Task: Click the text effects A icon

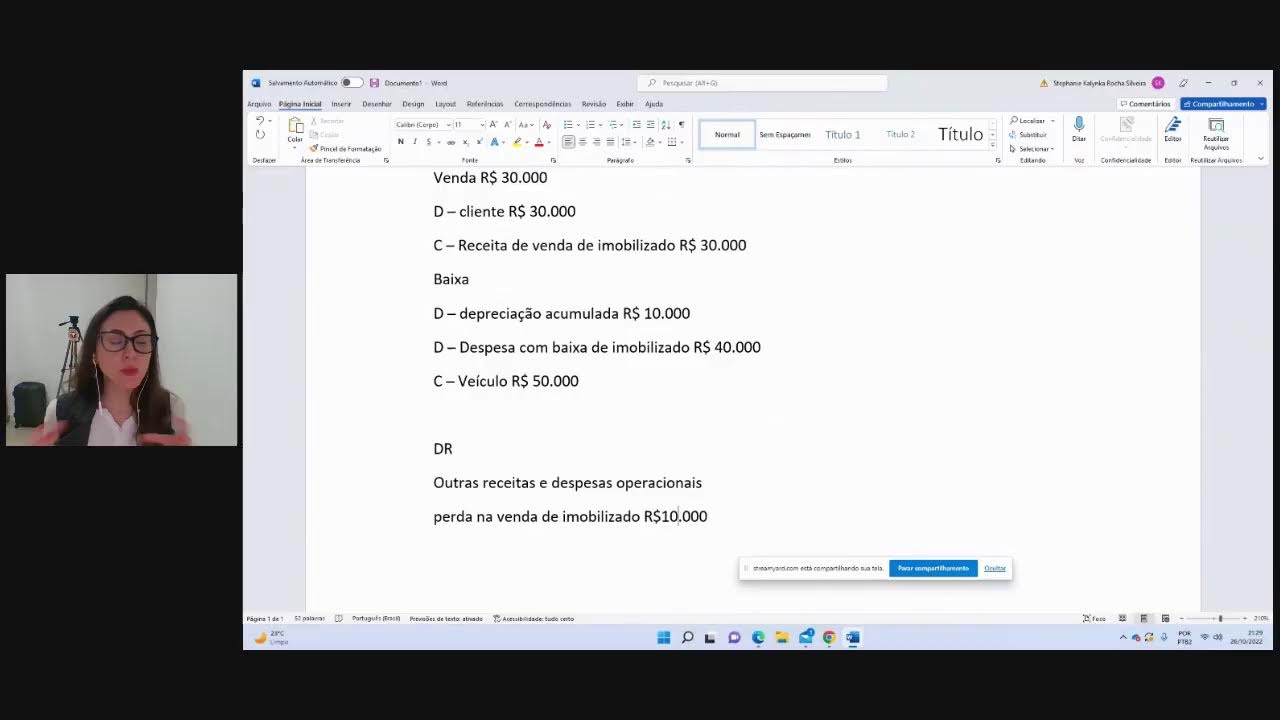Action: pos(494,142)
